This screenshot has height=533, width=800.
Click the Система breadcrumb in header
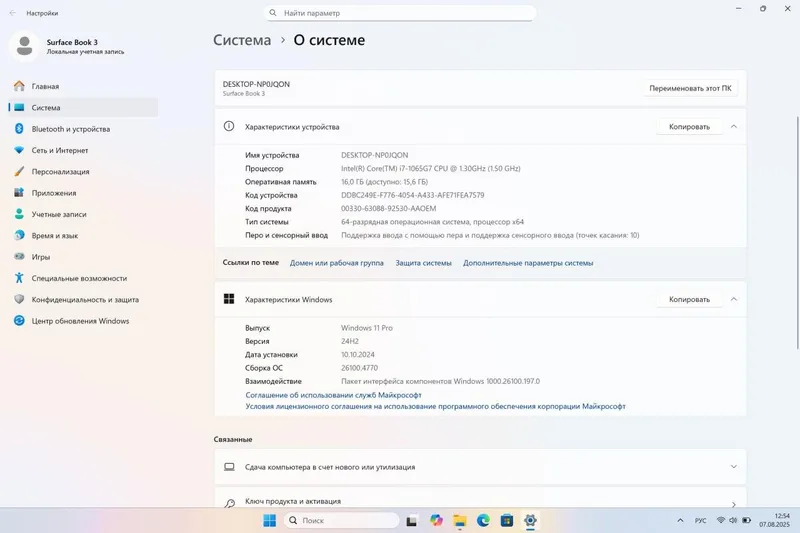[242, 40]
